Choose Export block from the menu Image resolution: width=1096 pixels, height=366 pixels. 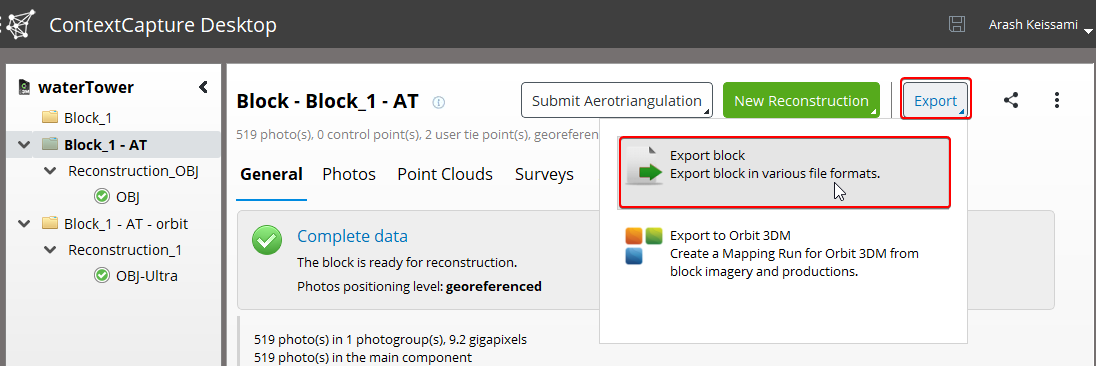(x=784, y=173)
